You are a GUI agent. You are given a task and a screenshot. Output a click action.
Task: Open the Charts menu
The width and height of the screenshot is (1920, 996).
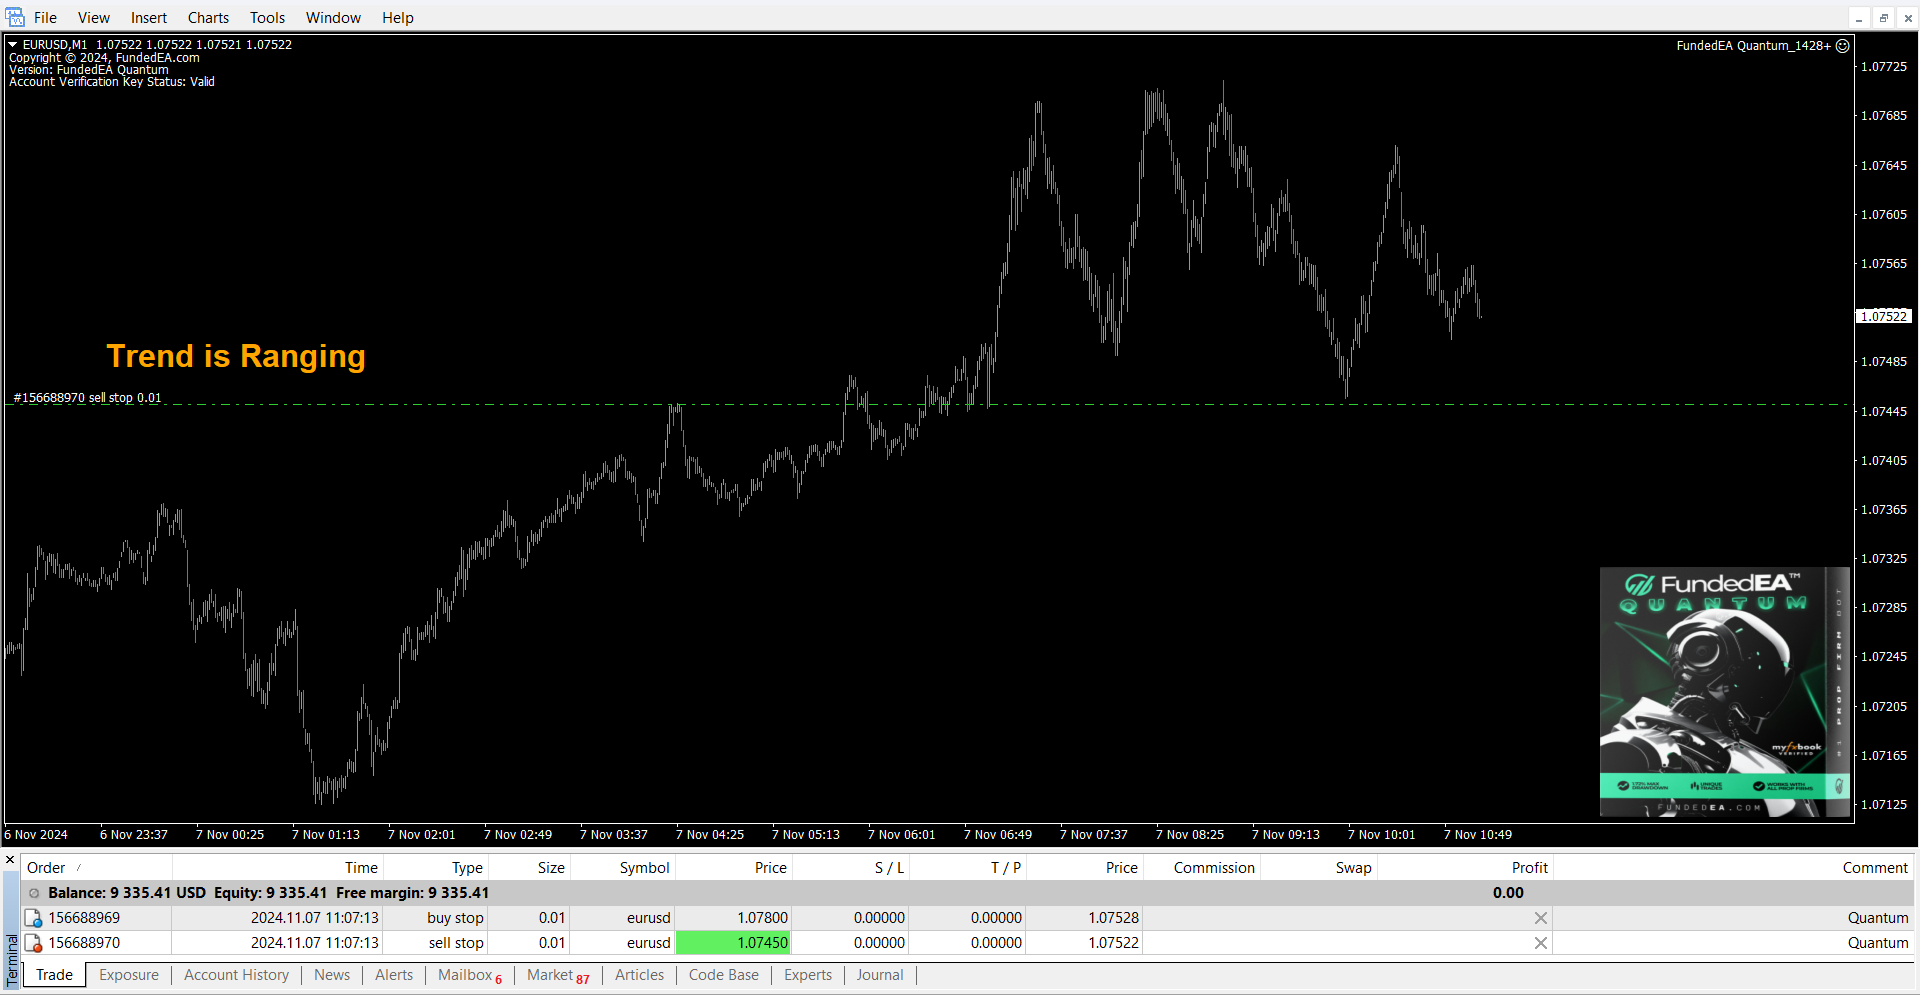coord(208,18)
